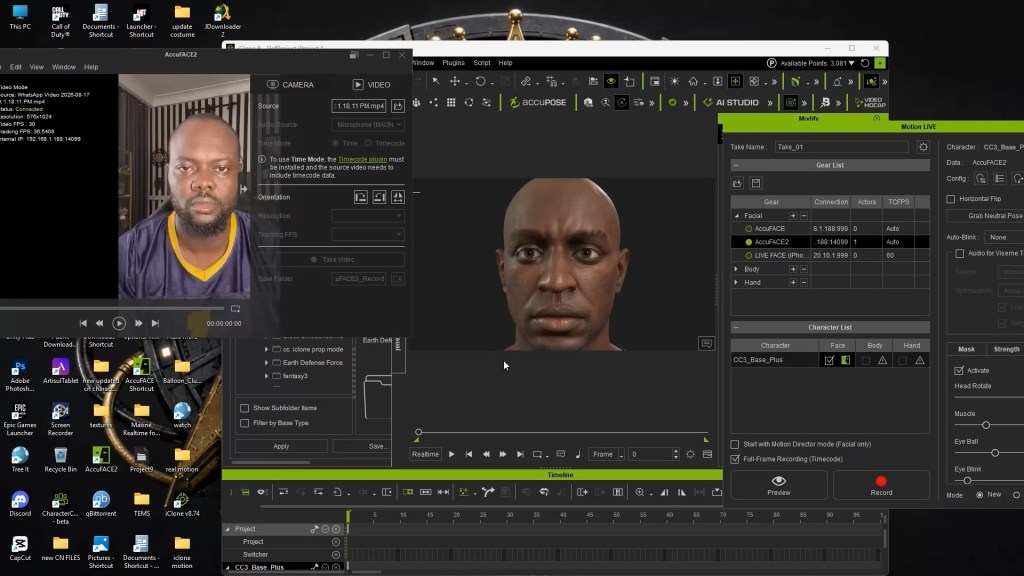Click the iClone viewport Play button
Screen dimensions: 1024x576
[x=451, y=454]
